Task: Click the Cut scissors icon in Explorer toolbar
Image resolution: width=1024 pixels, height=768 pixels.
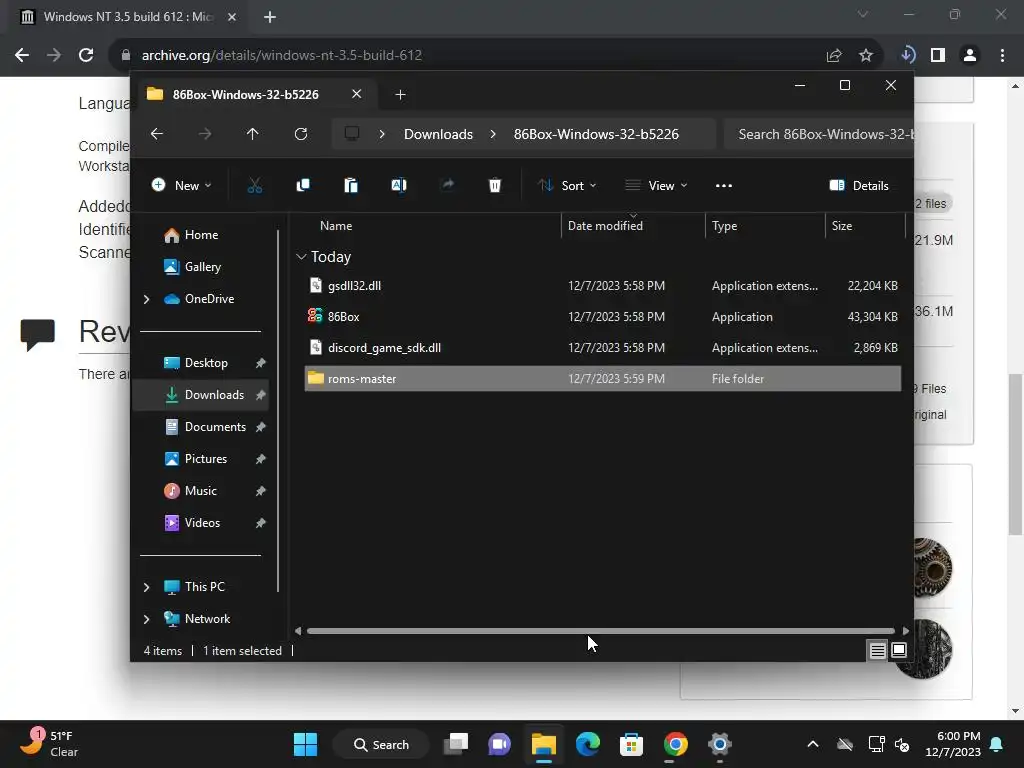Action: click(255, 186)
